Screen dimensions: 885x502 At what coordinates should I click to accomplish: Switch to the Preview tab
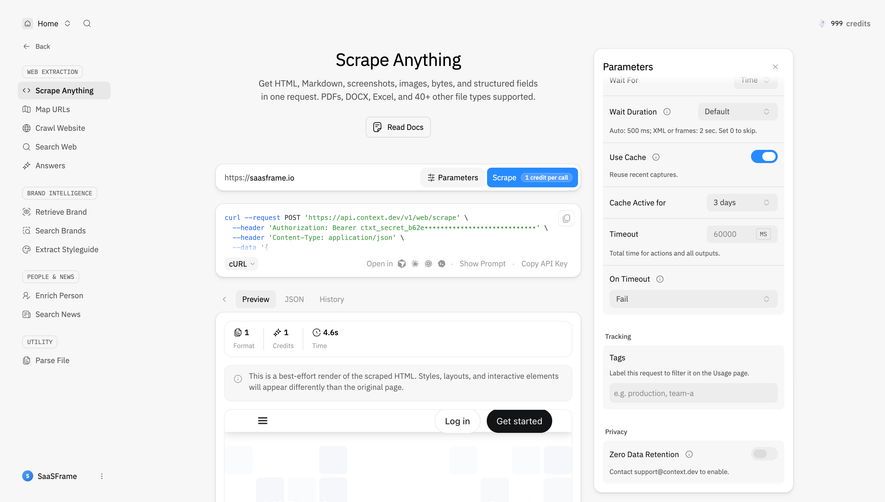point(256,299)
